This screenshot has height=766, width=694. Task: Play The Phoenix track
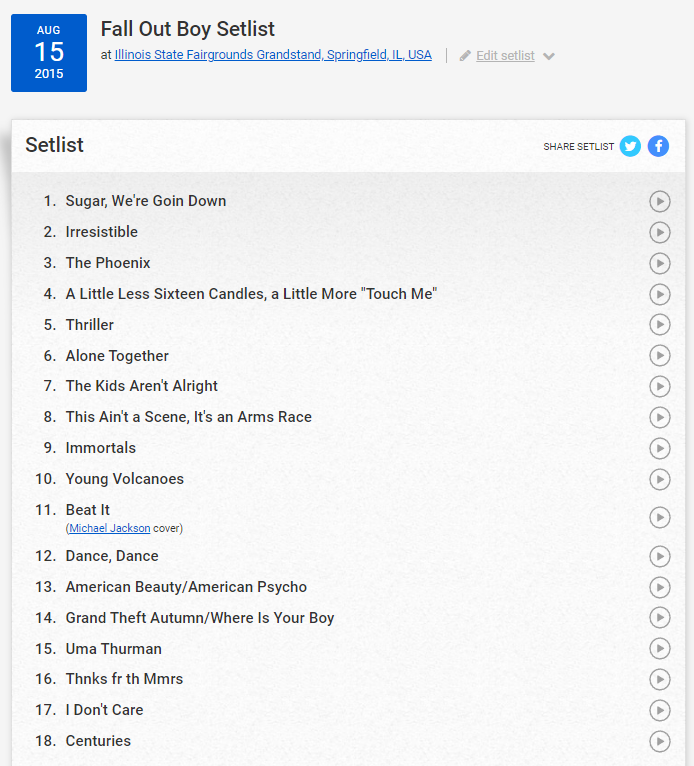660,263
